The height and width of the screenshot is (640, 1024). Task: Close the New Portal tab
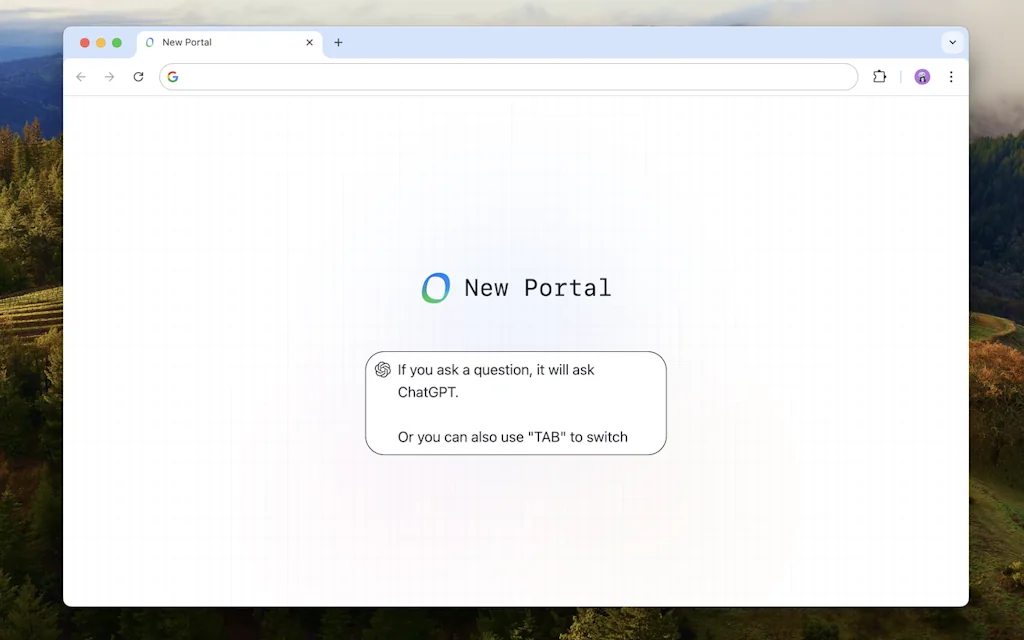(310, 43)
